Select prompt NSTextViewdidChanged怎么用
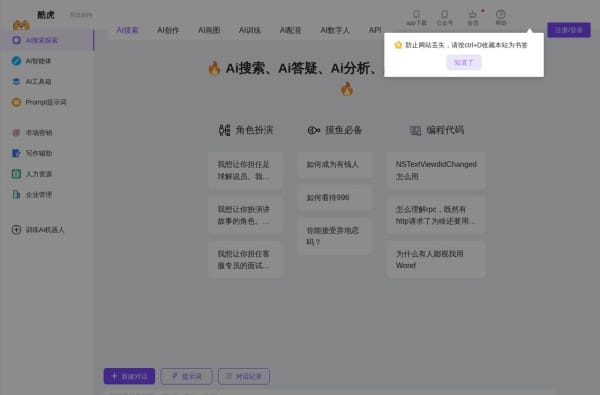Image resolution: width=600 pixels, height=395 pixels. (x=436, y=170)
